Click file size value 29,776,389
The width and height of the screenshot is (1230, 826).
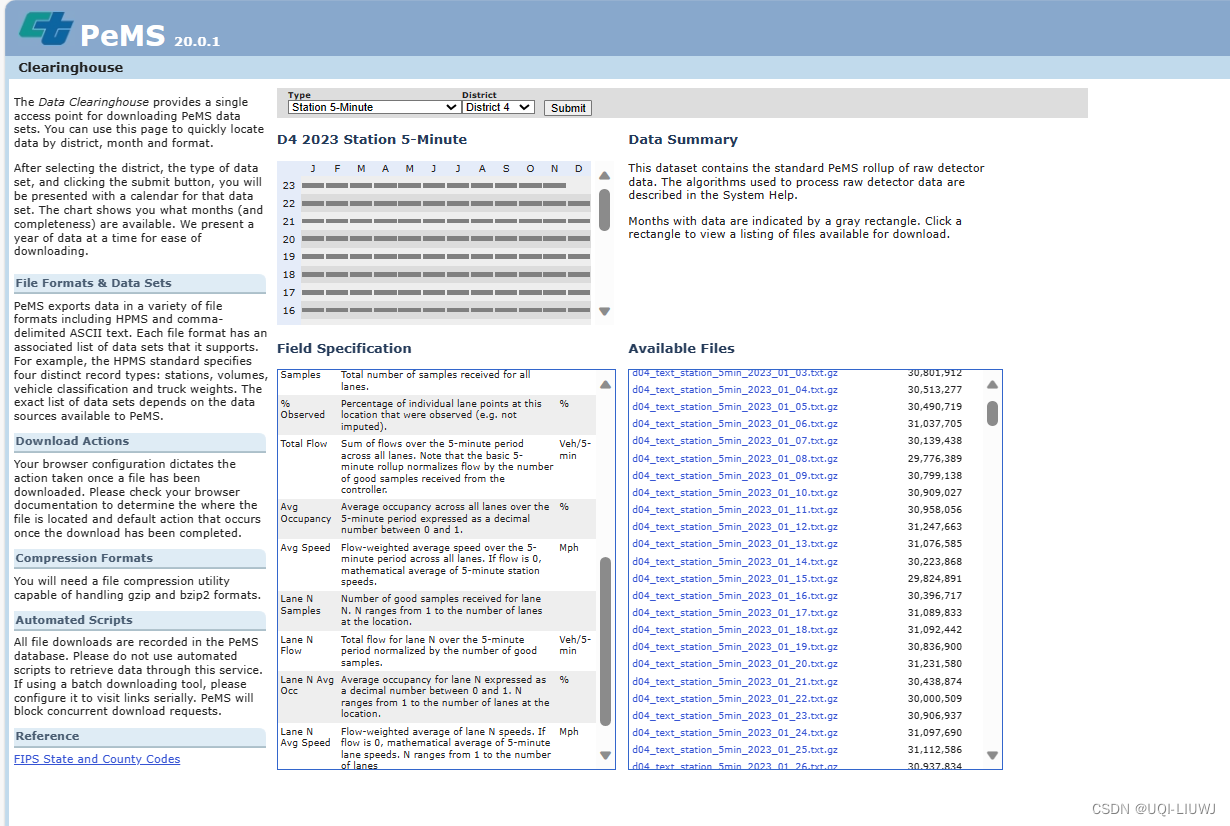coord(935,459)
